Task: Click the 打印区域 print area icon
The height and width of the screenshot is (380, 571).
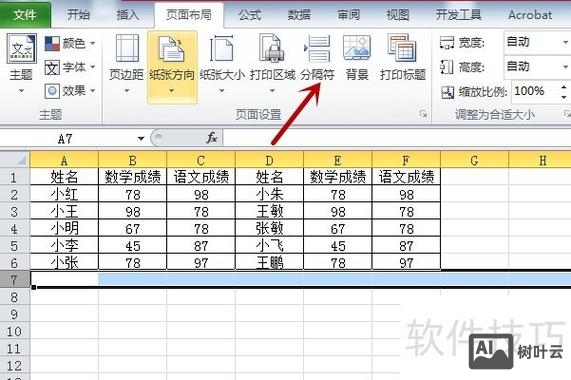Action: pyautogui.click(x=272, y=48)
